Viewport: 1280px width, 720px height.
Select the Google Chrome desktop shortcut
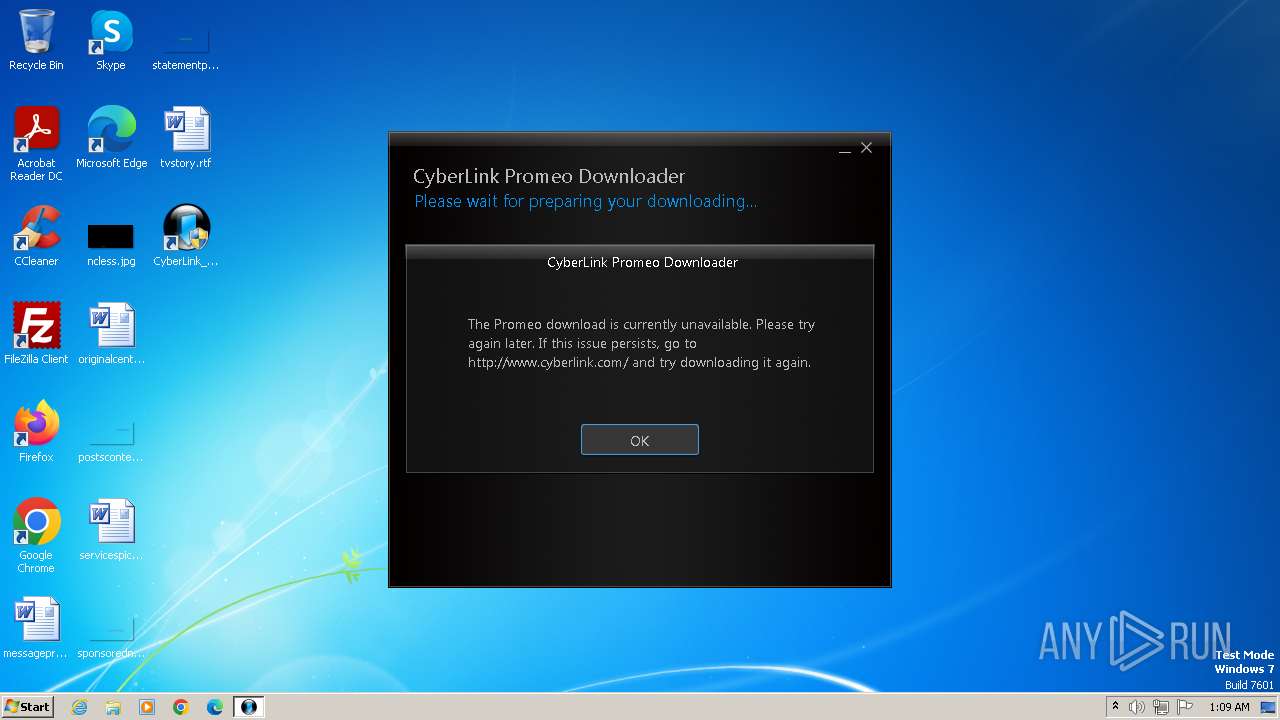(x=36, y=536)
